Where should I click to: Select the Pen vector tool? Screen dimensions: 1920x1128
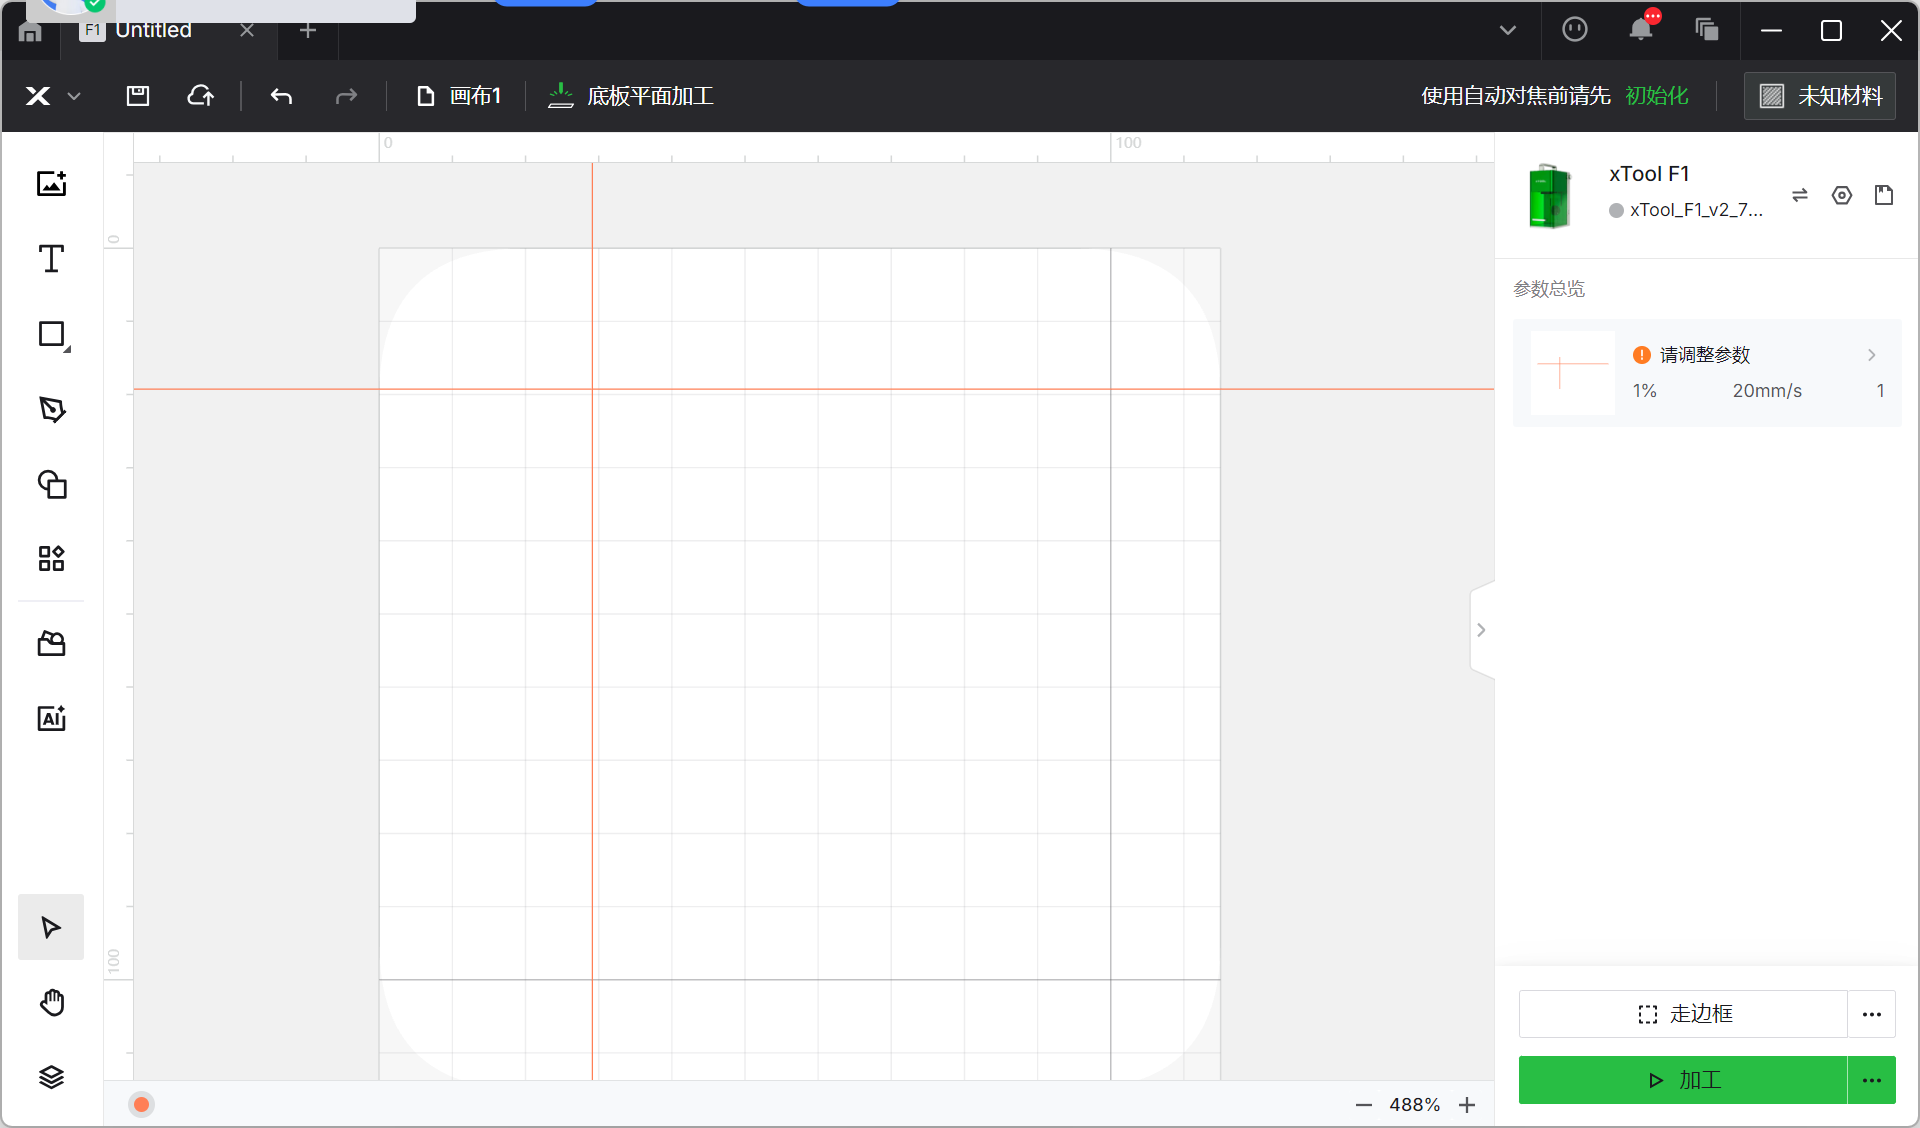pyautogui.click(x=51, y=409)
